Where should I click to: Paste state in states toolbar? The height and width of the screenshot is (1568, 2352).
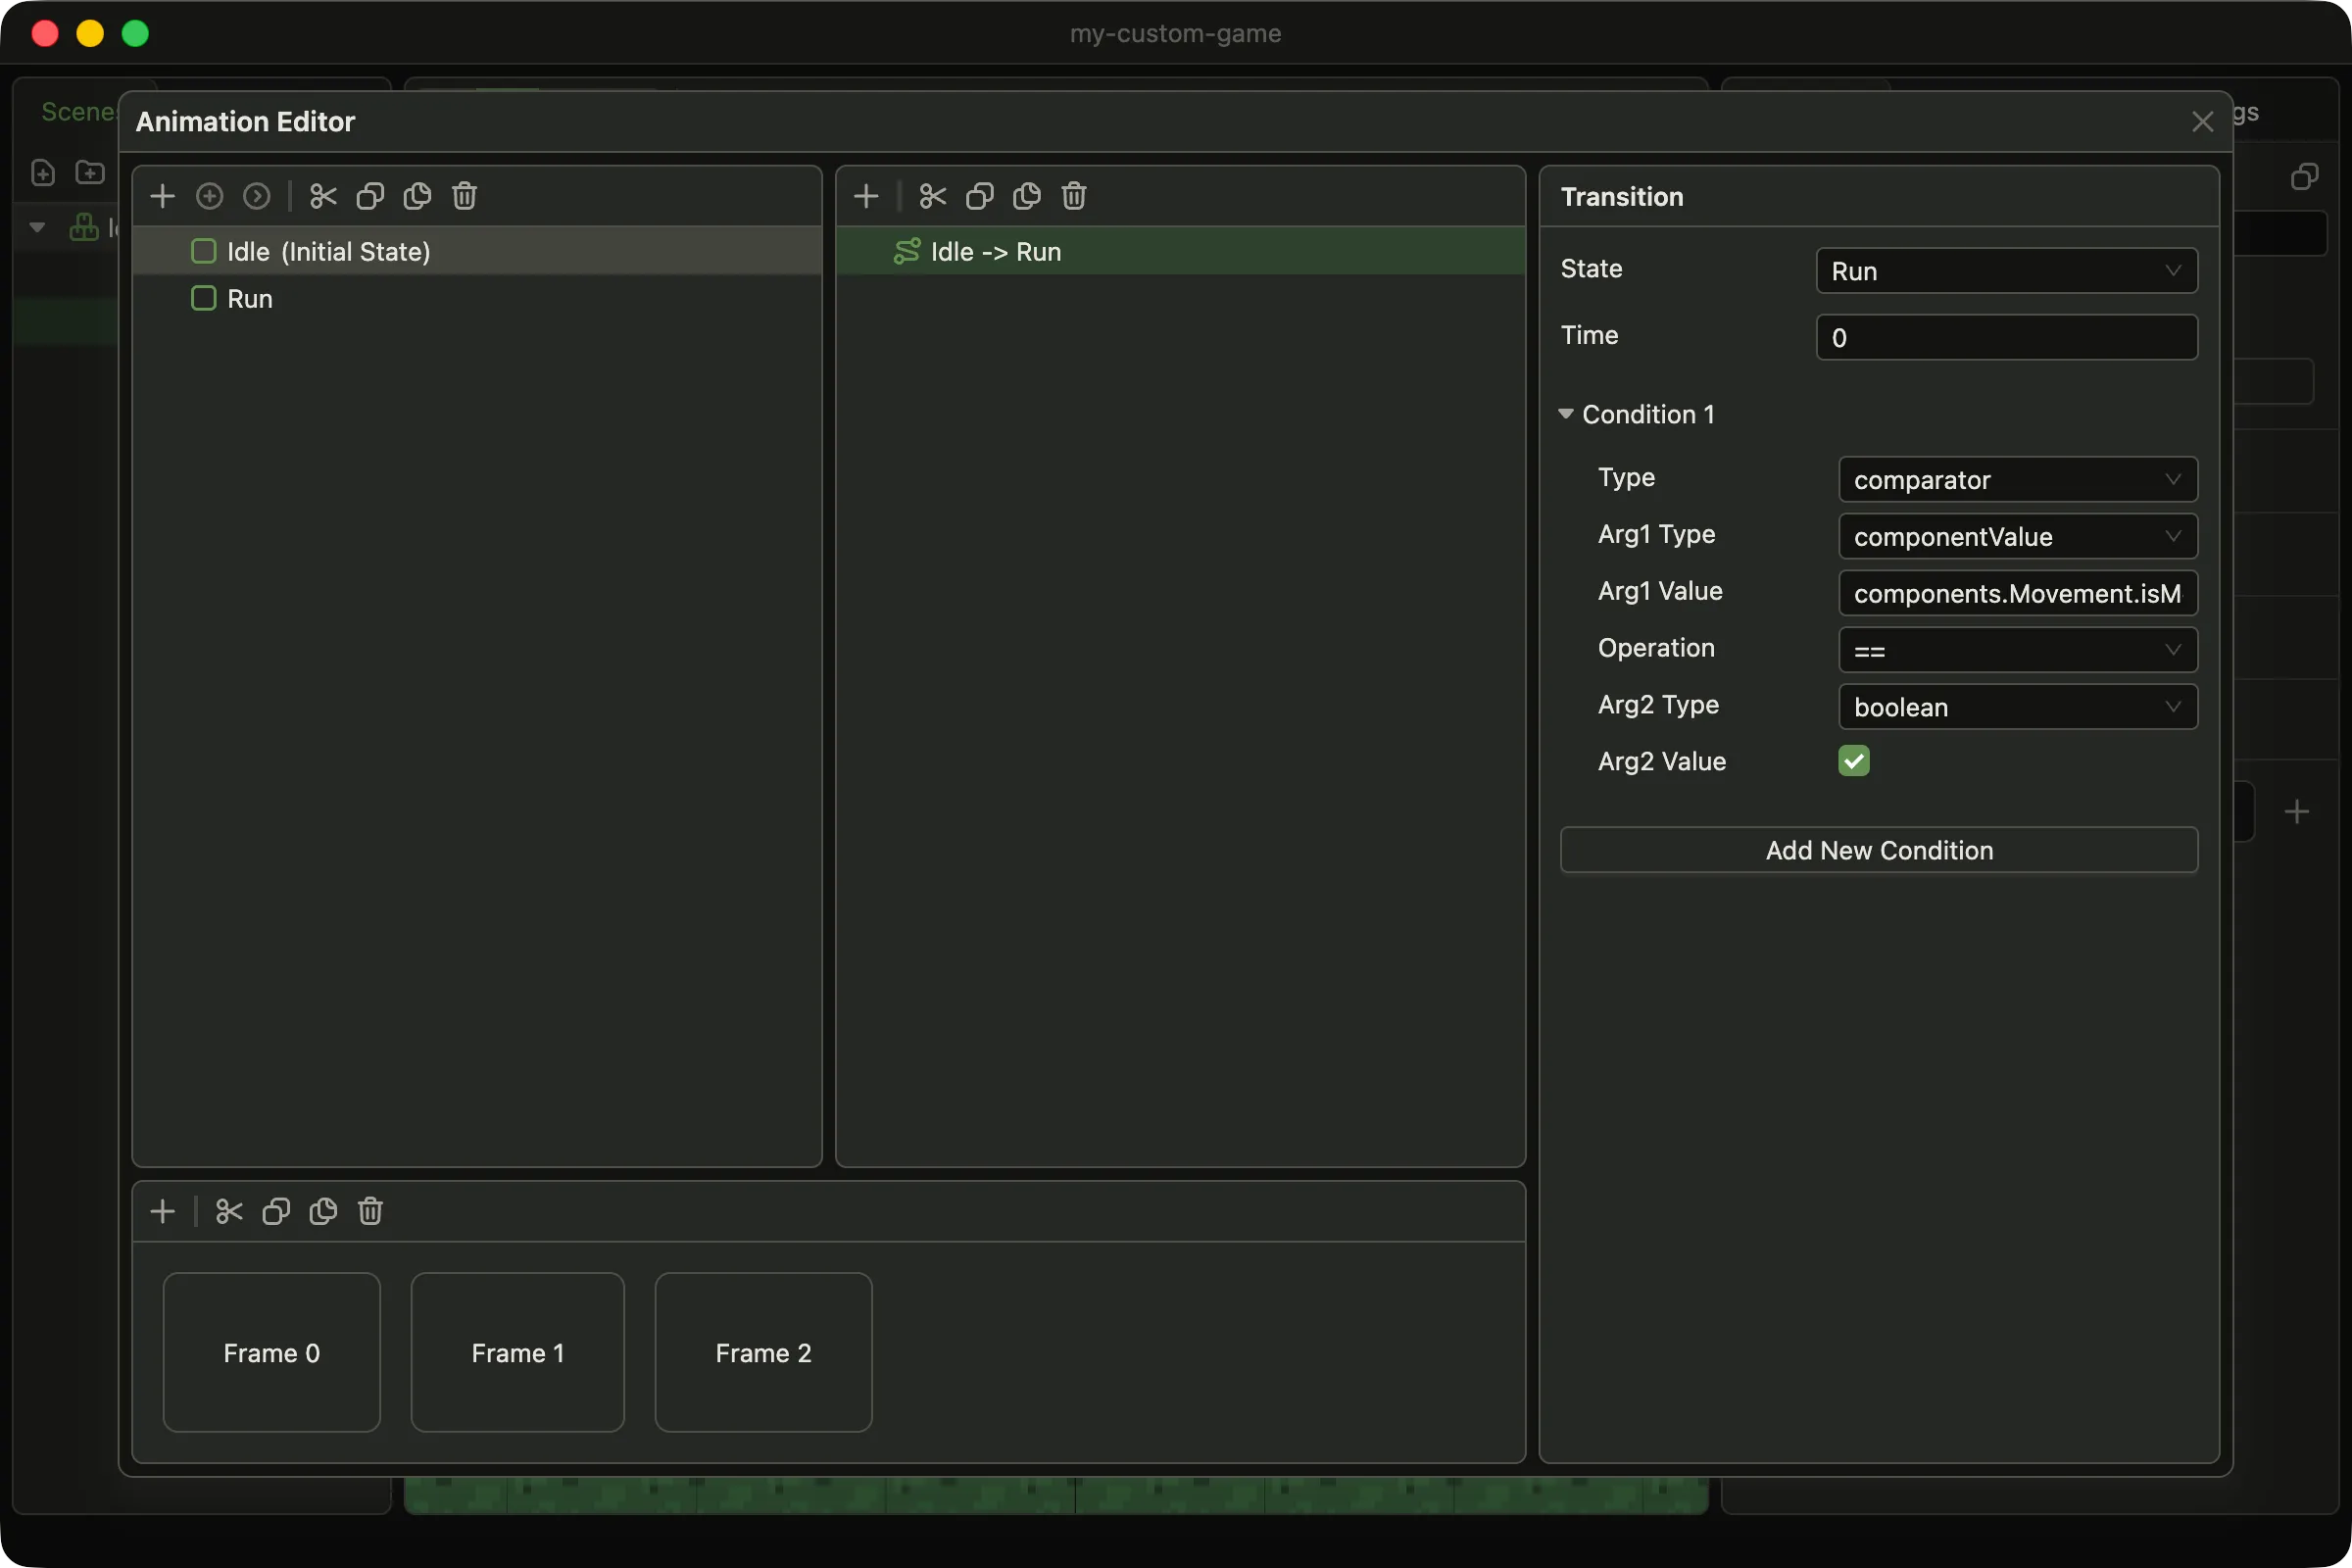click(417, 196)
